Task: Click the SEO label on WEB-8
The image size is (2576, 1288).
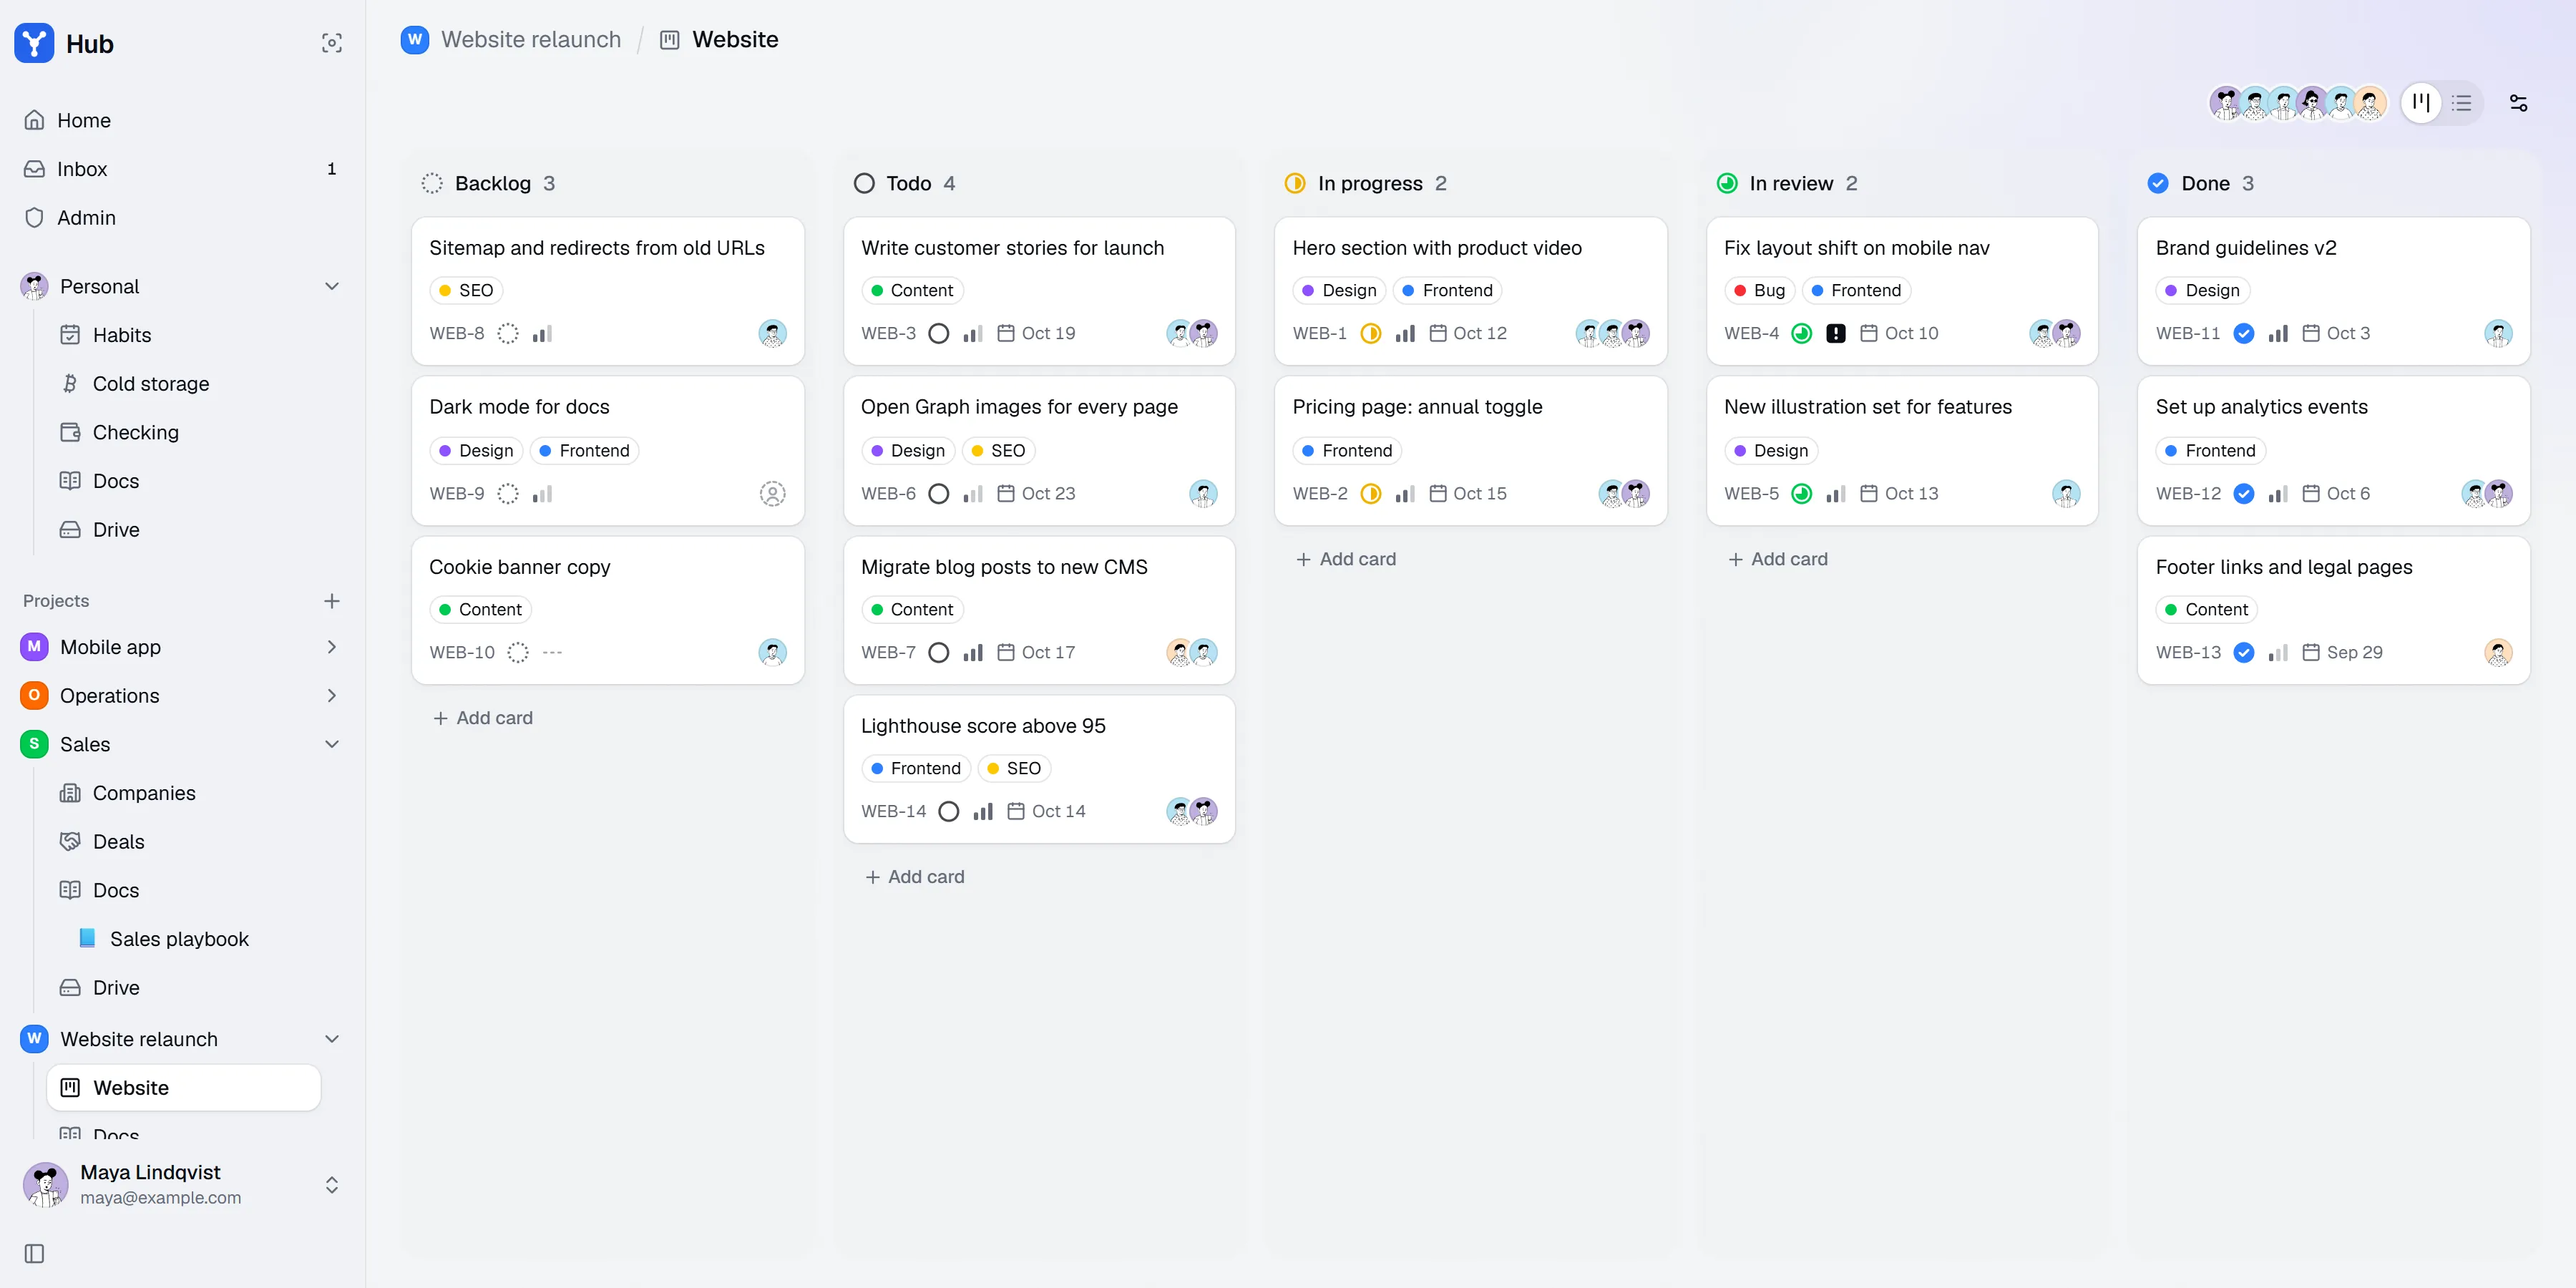Action: point(466,291)
